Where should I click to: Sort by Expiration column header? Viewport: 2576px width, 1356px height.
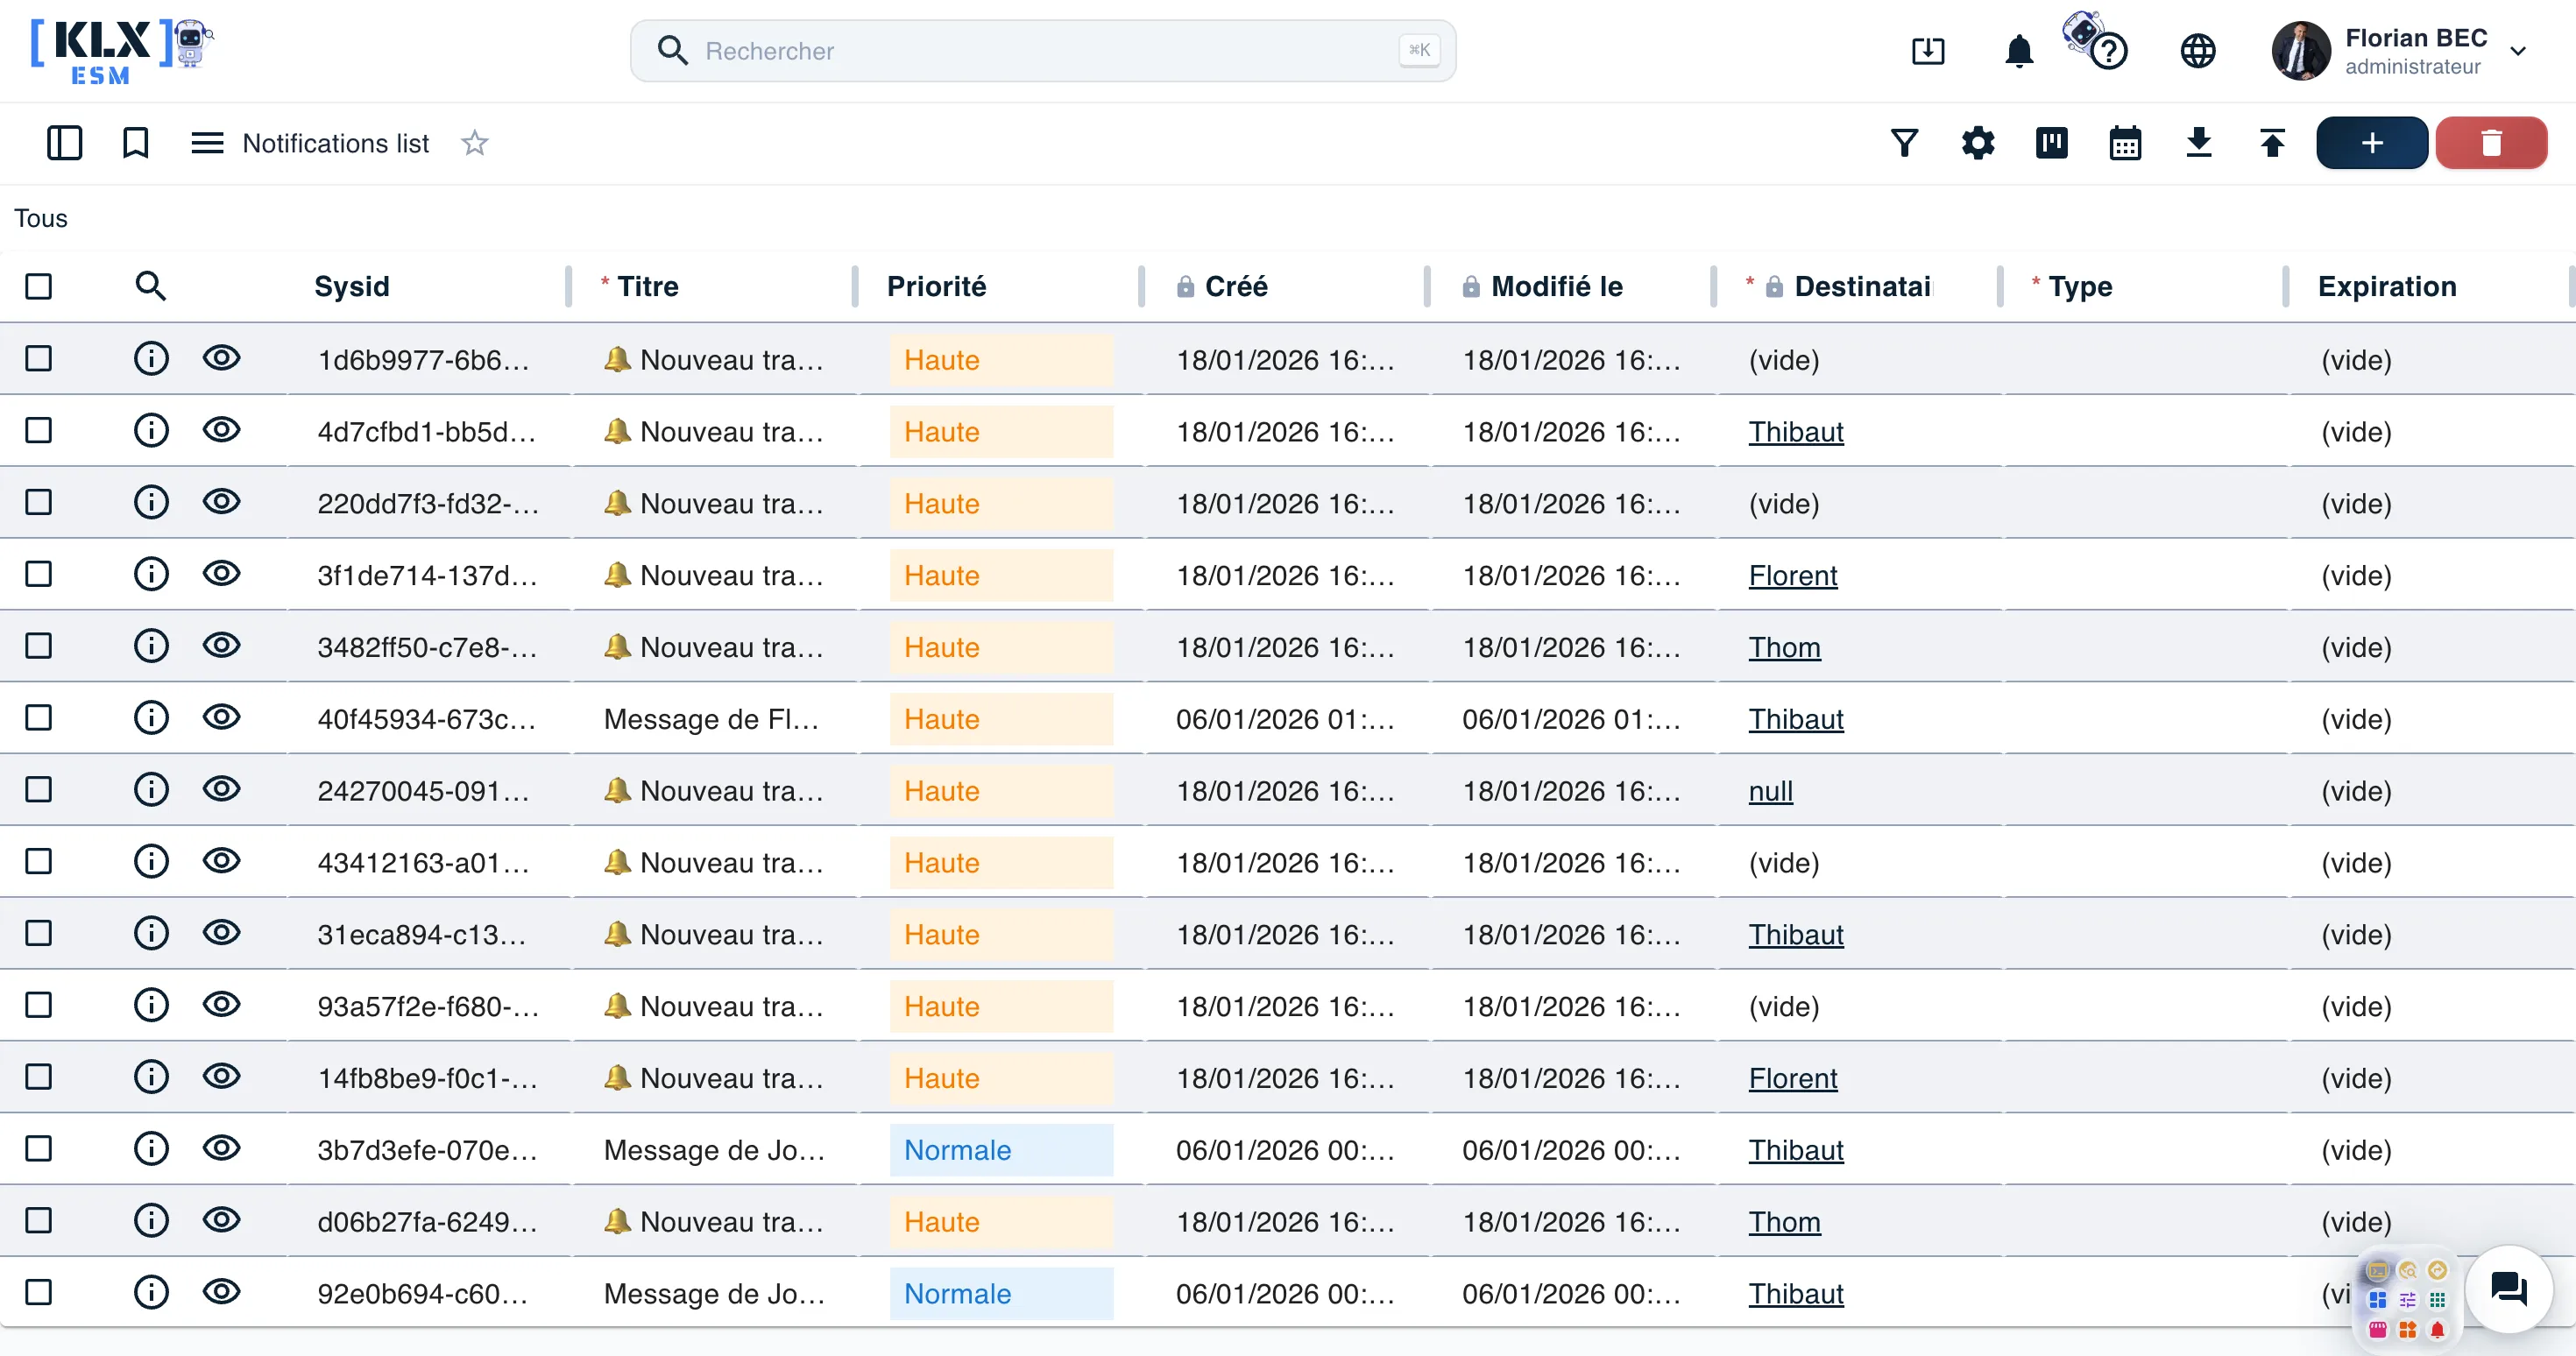(2387, 286)
